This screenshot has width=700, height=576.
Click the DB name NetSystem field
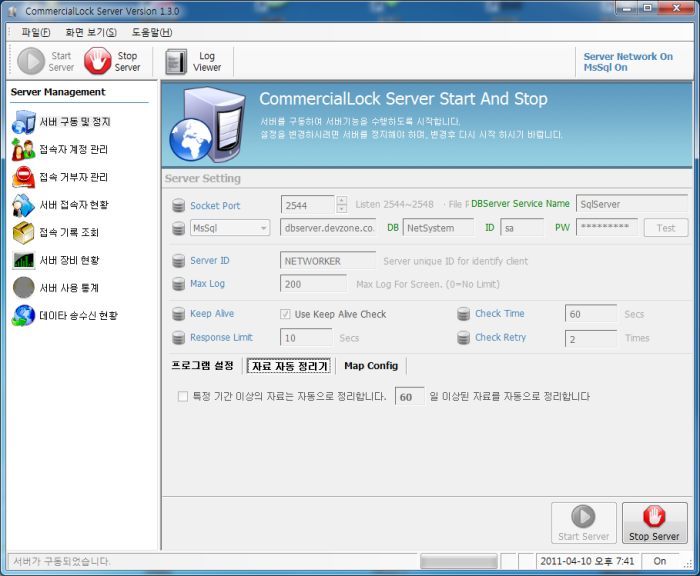tap(438, 228)
